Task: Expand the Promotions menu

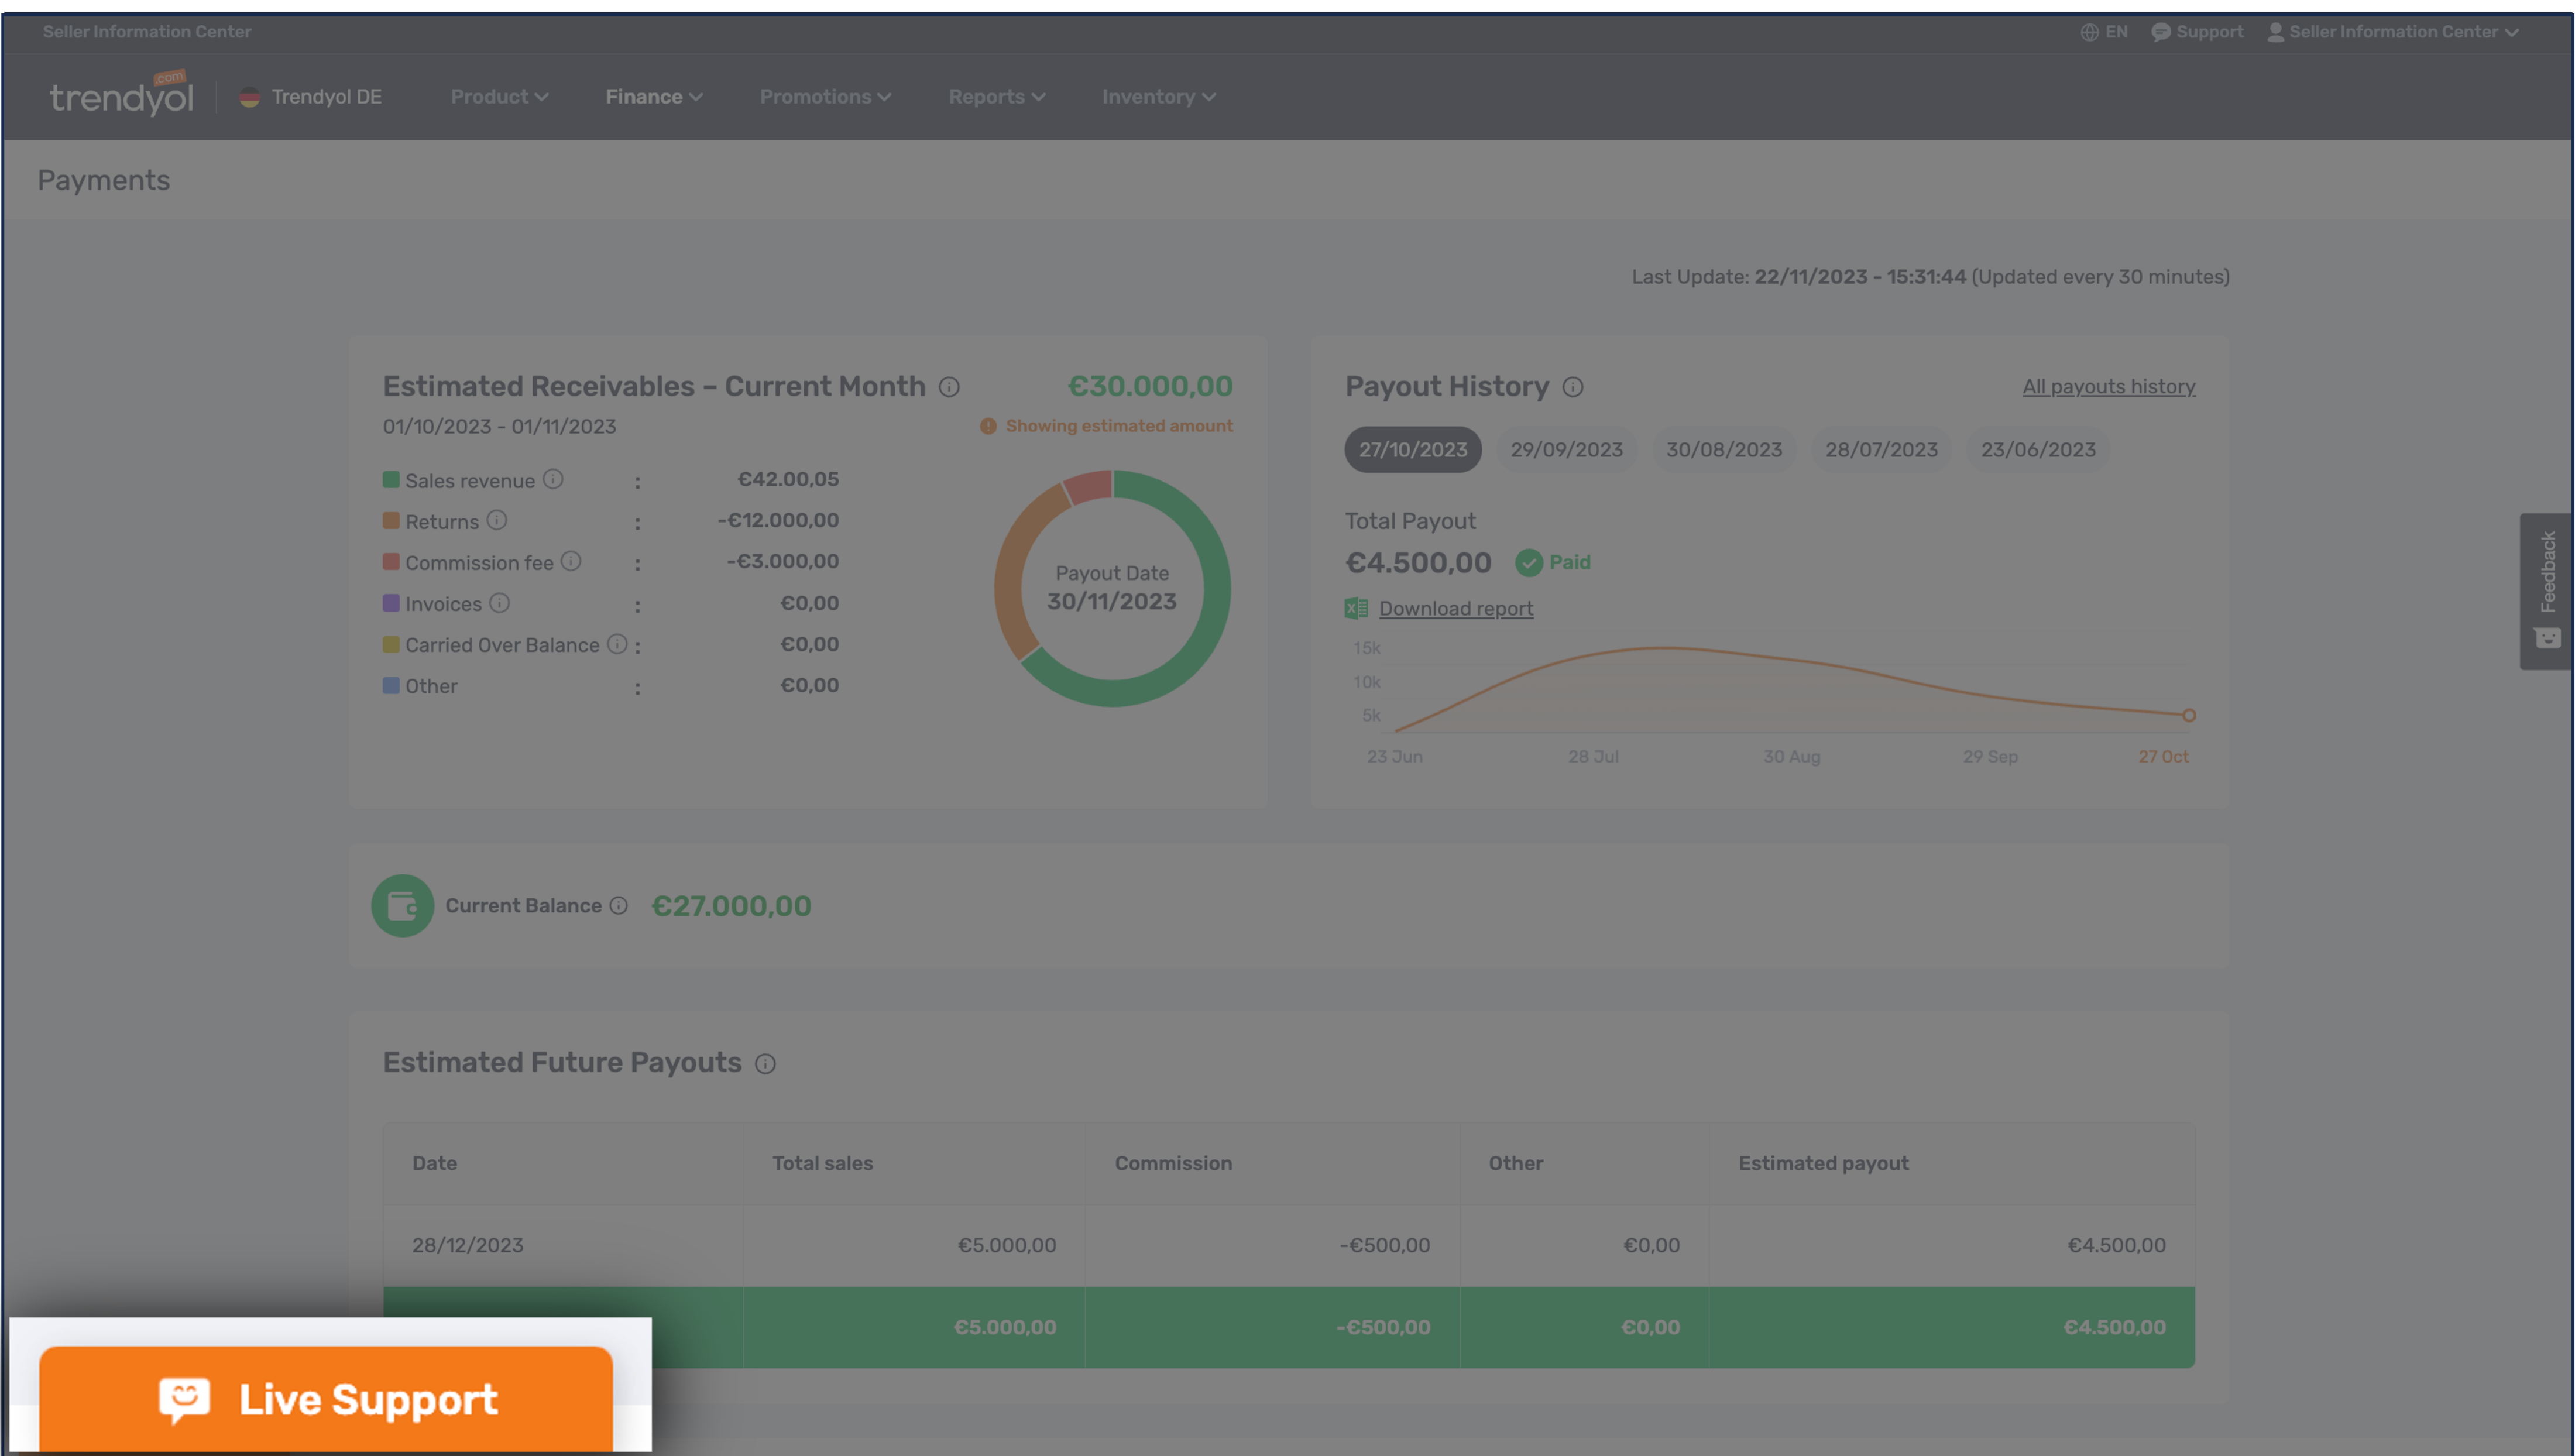Action: click(825, 97)
